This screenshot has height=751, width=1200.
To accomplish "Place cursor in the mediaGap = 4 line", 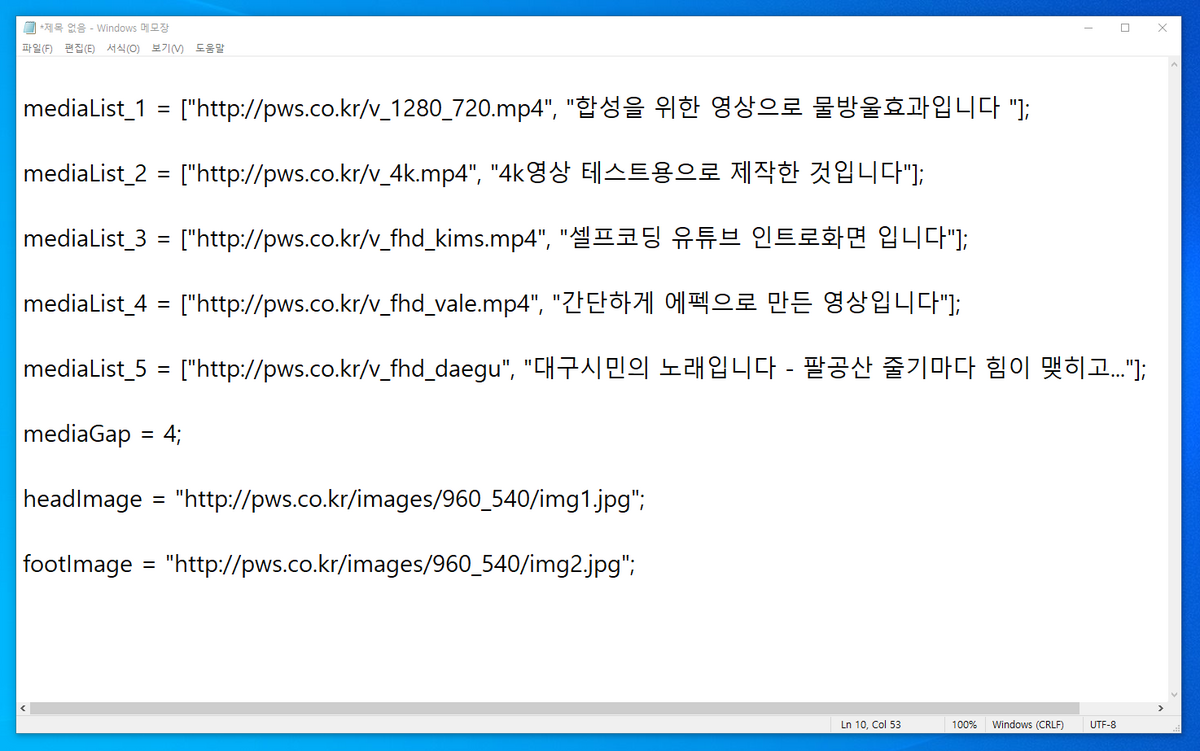I will click(102, 435).
